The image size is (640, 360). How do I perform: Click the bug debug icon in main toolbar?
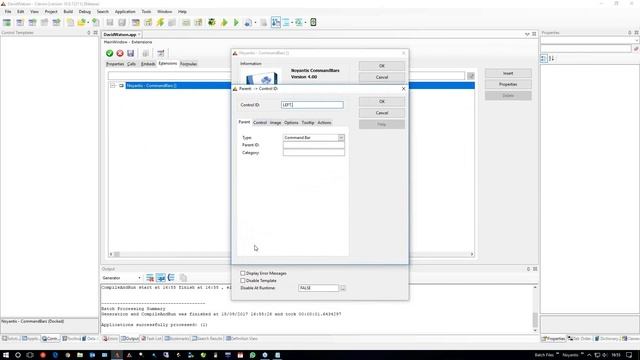click(211, 22)
